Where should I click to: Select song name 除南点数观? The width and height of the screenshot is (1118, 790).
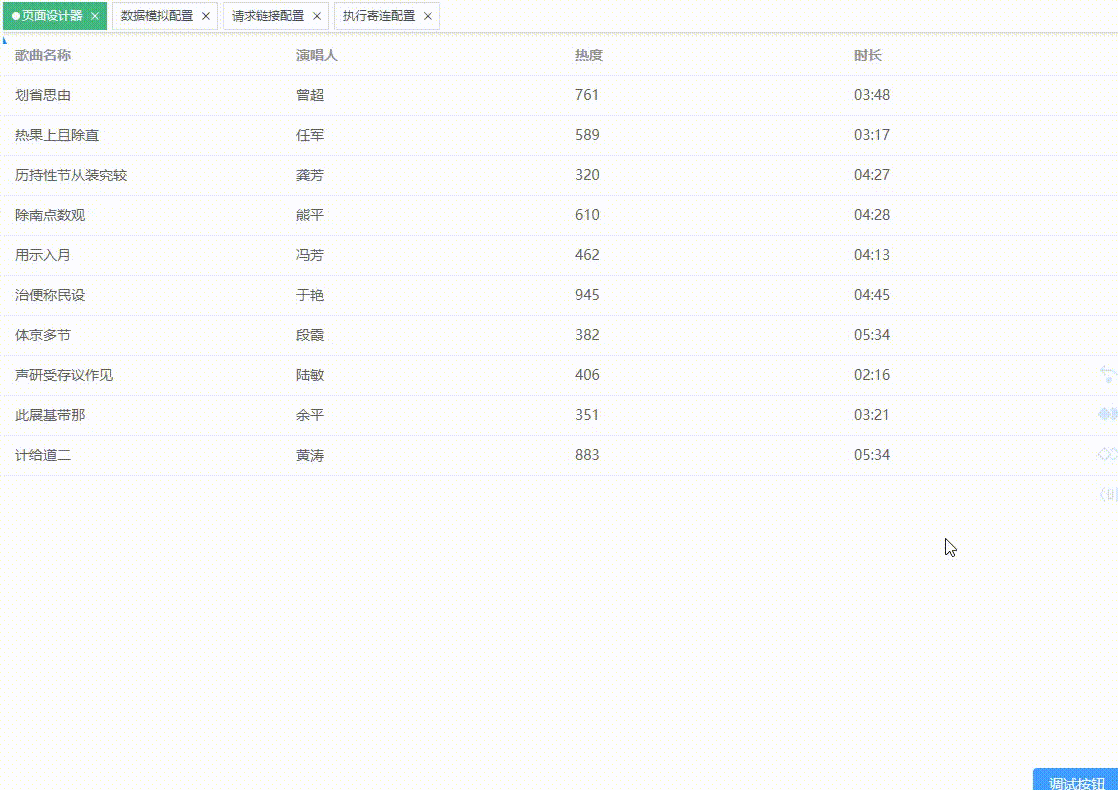pos(50,215)
